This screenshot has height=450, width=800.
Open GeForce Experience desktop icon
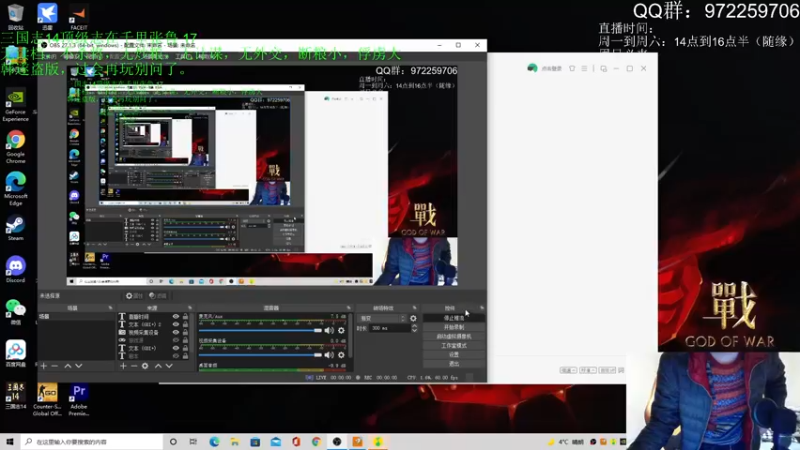[x=15, y=105]
